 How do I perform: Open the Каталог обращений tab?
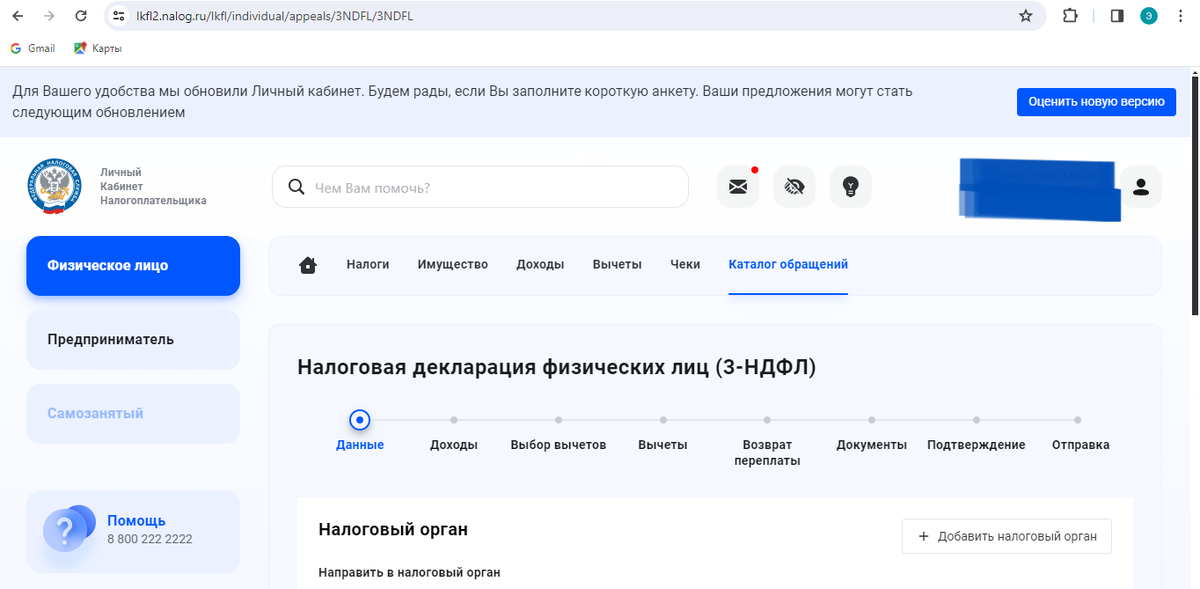point(788,265)
